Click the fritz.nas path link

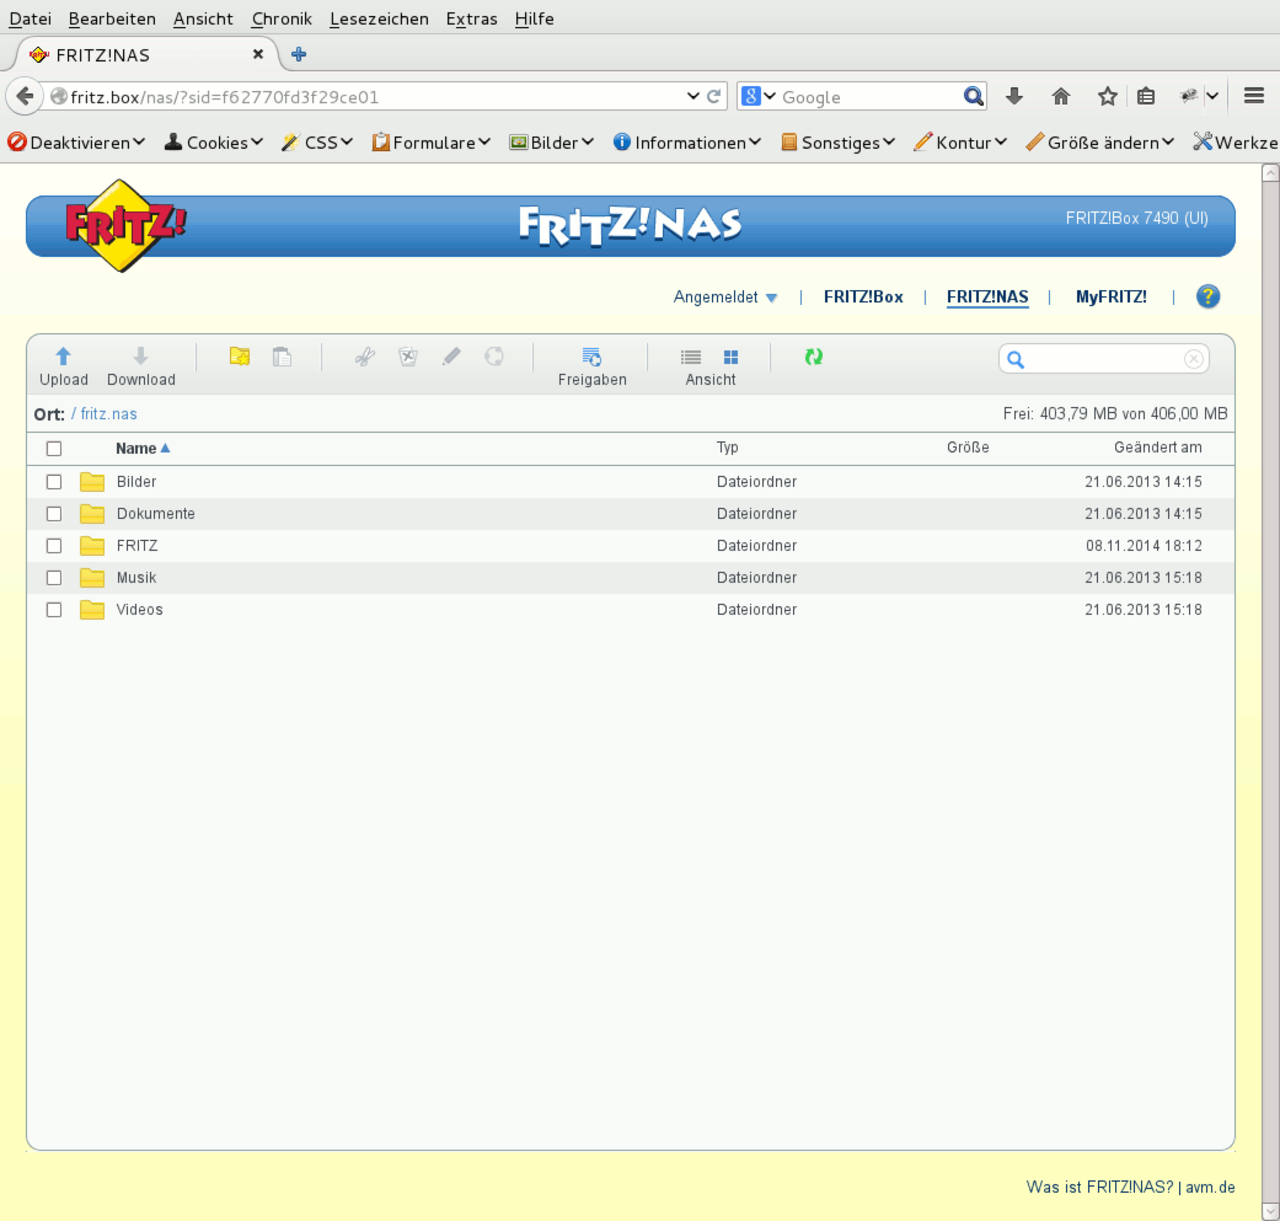point(109,414)
